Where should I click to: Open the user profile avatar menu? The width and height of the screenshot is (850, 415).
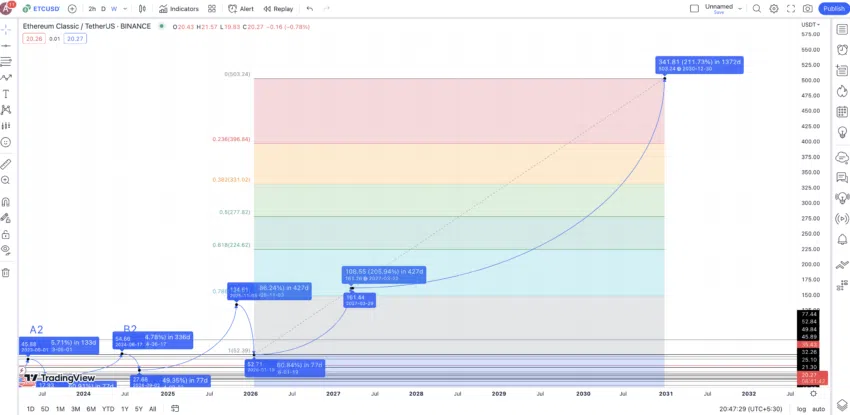(x=8, y=8)
